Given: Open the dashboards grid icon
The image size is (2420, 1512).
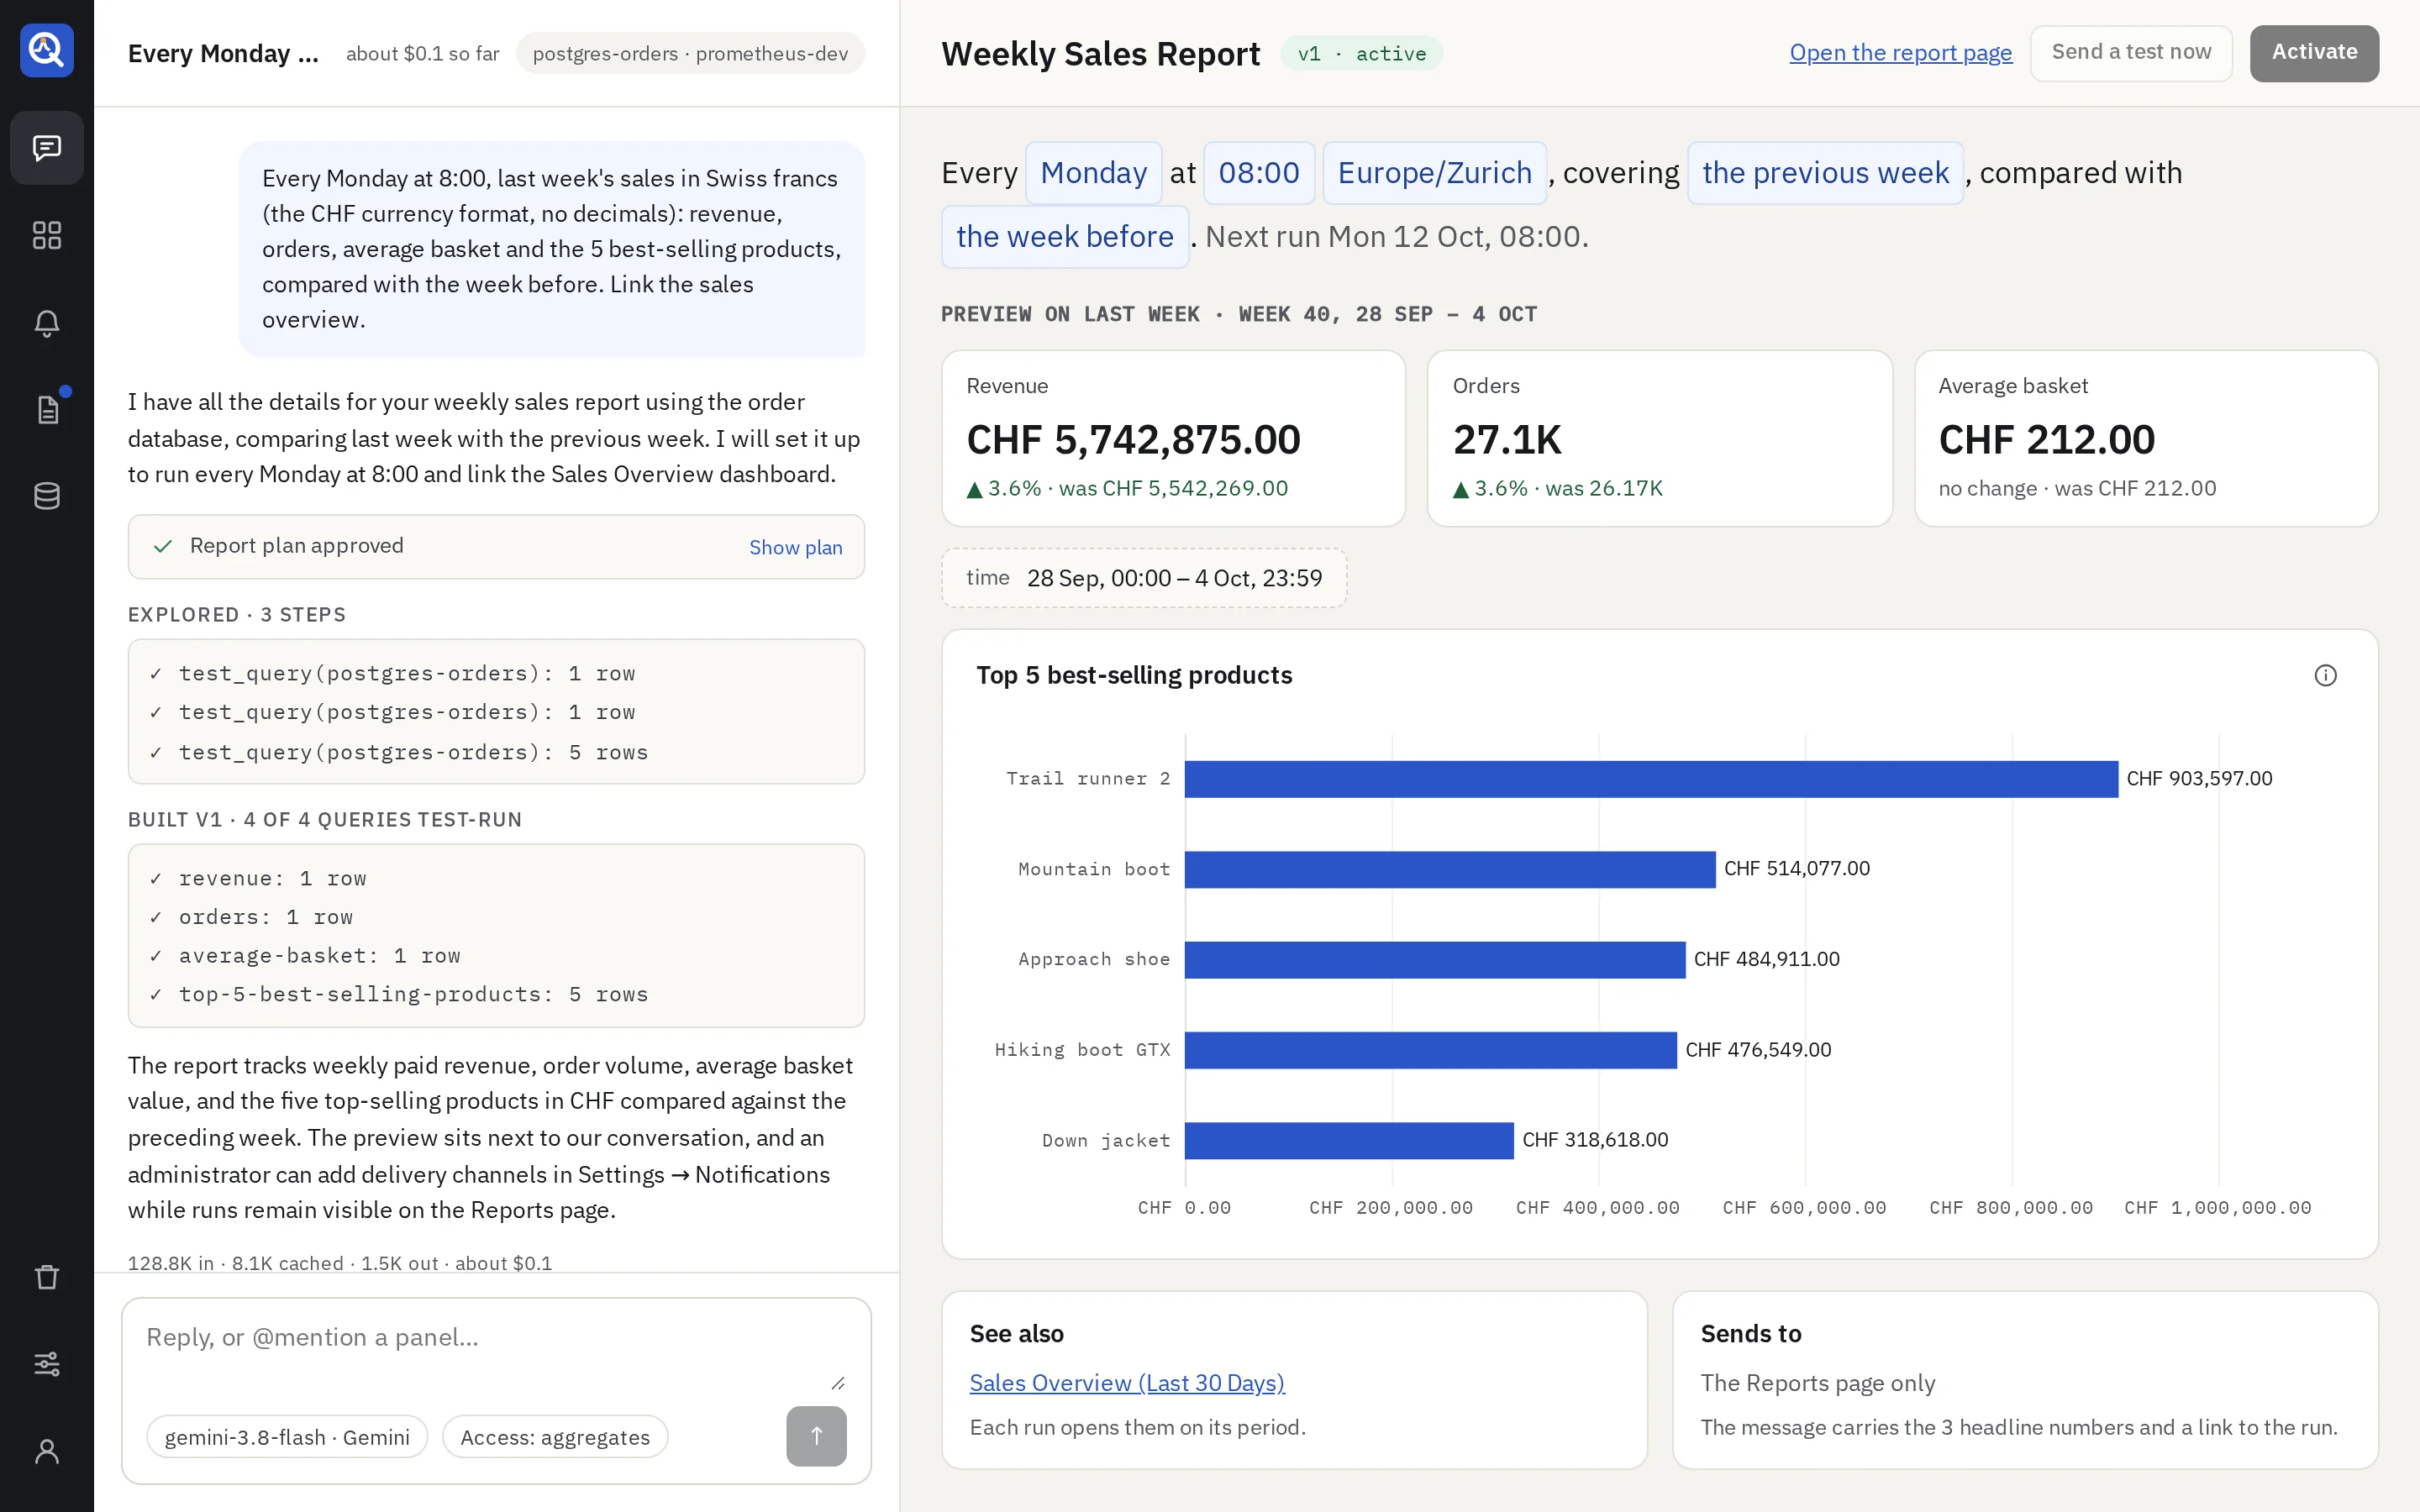Looking at the screenshot, I should (x=47, y=235).
